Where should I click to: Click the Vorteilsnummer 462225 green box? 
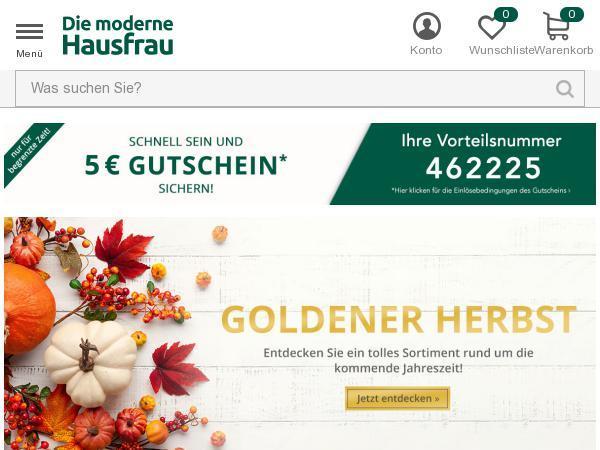[x=463, y=164]
